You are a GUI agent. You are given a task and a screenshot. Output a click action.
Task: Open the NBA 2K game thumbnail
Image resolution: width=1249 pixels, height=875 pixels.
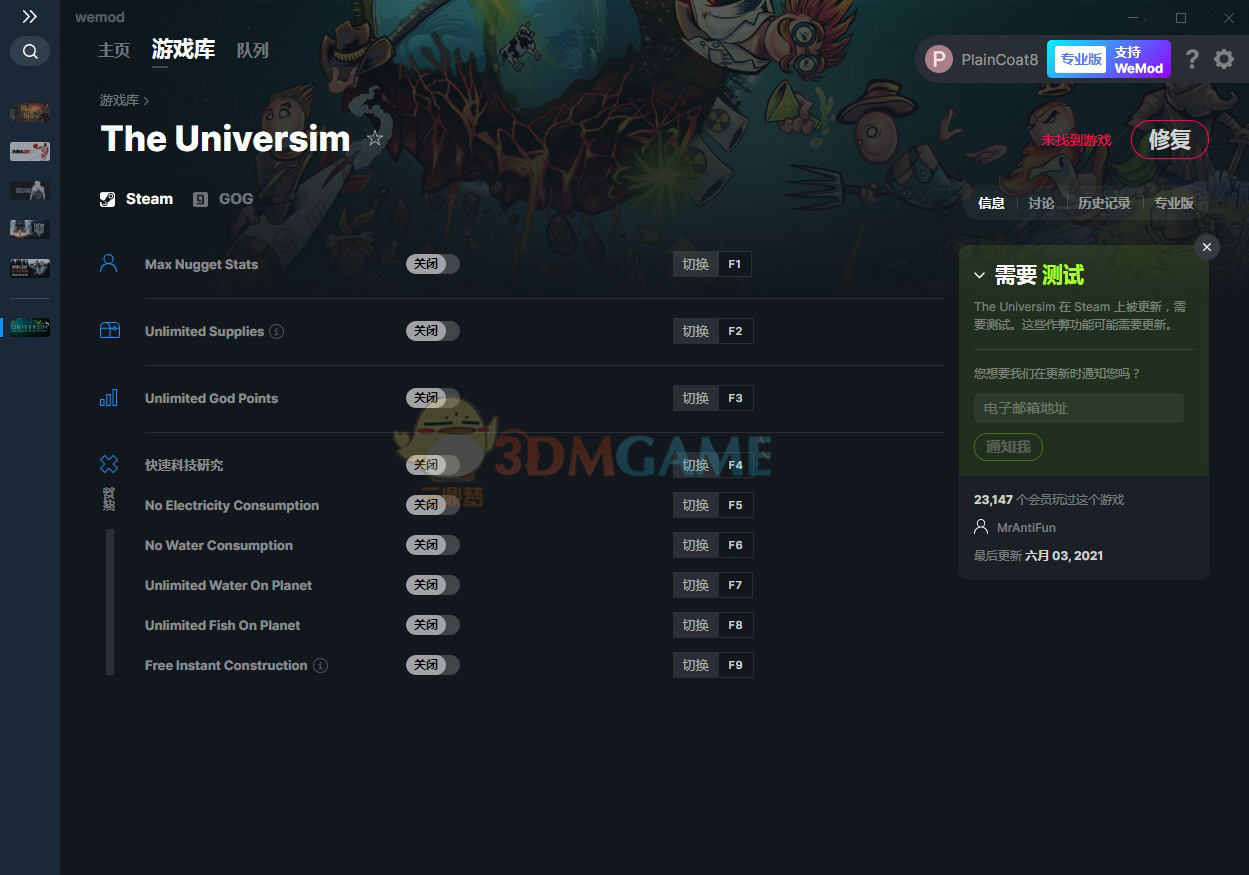coord(30,151)
